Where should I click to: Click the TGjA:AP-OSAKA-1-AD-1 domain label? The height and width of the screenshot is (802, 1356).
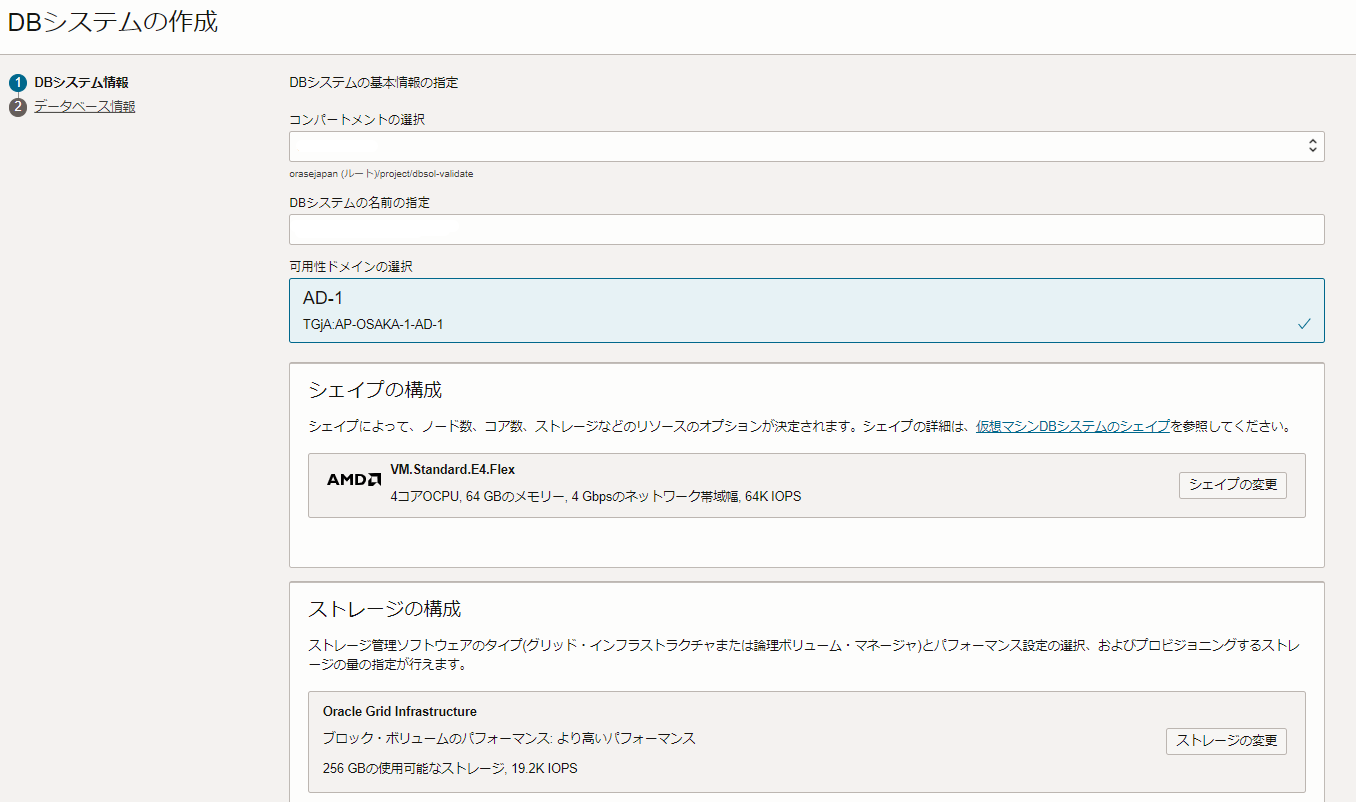pyautogui.click(x=373, y=325)
